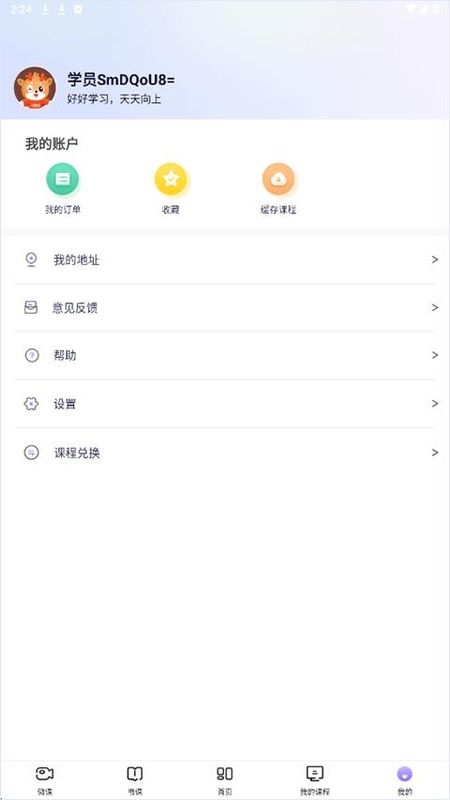Click the question mark help icon
This screenshot has height=800, width=450.
(32, 356)
